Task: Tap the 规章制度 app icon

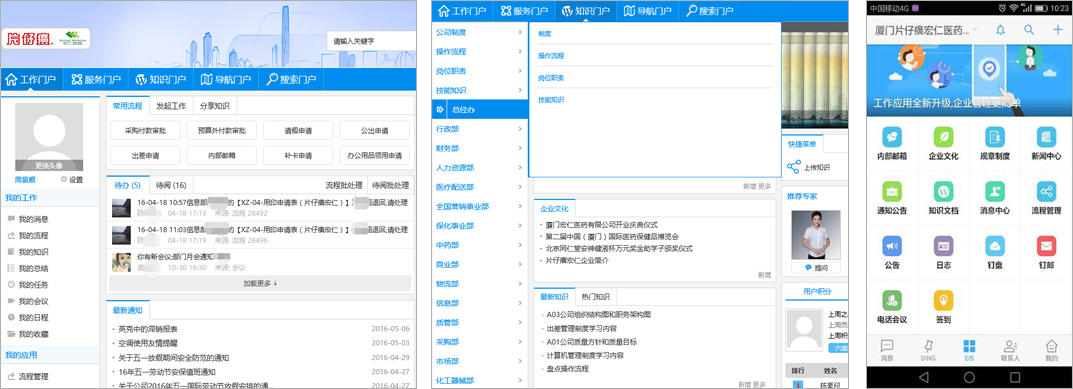Action: pyautogui.click(x=995, y=137)
